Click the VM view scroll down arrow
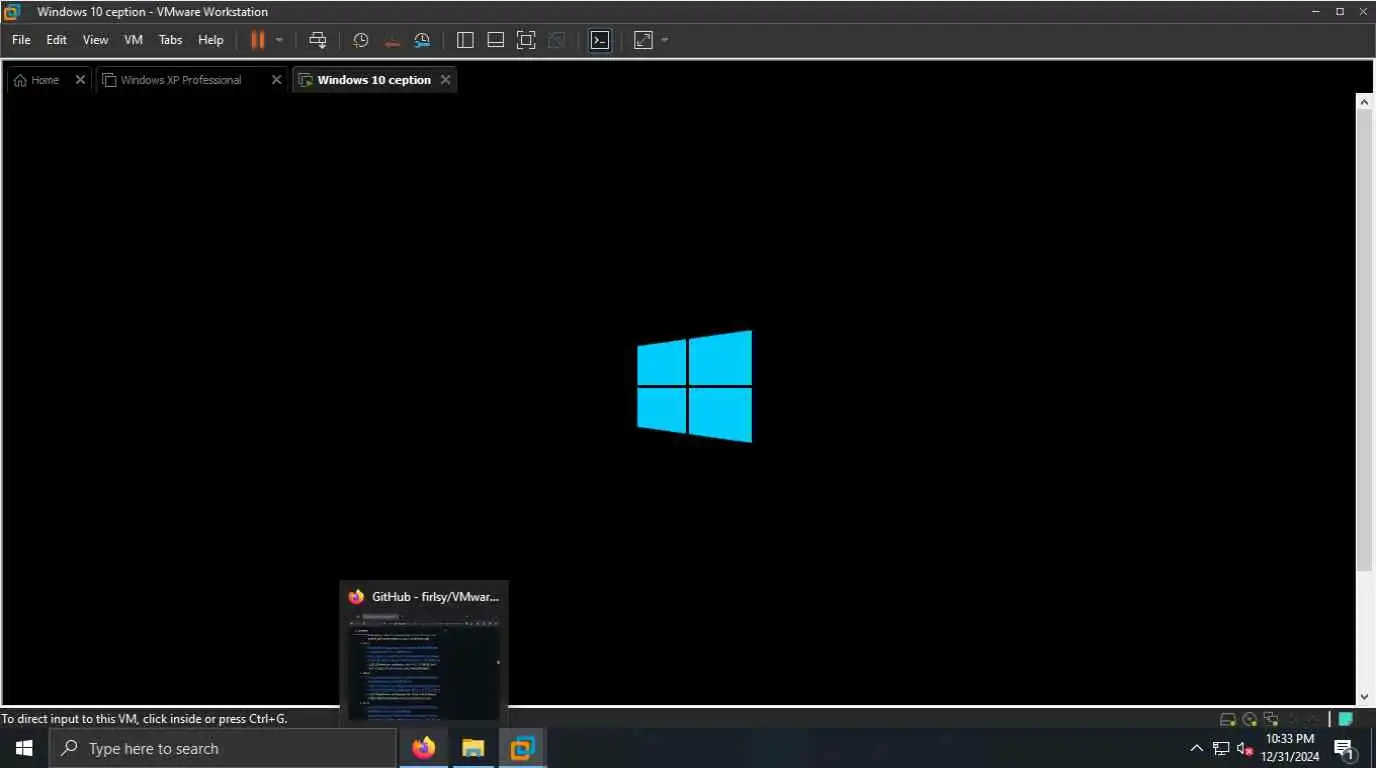1376x768 pixels. (1364, 697)
